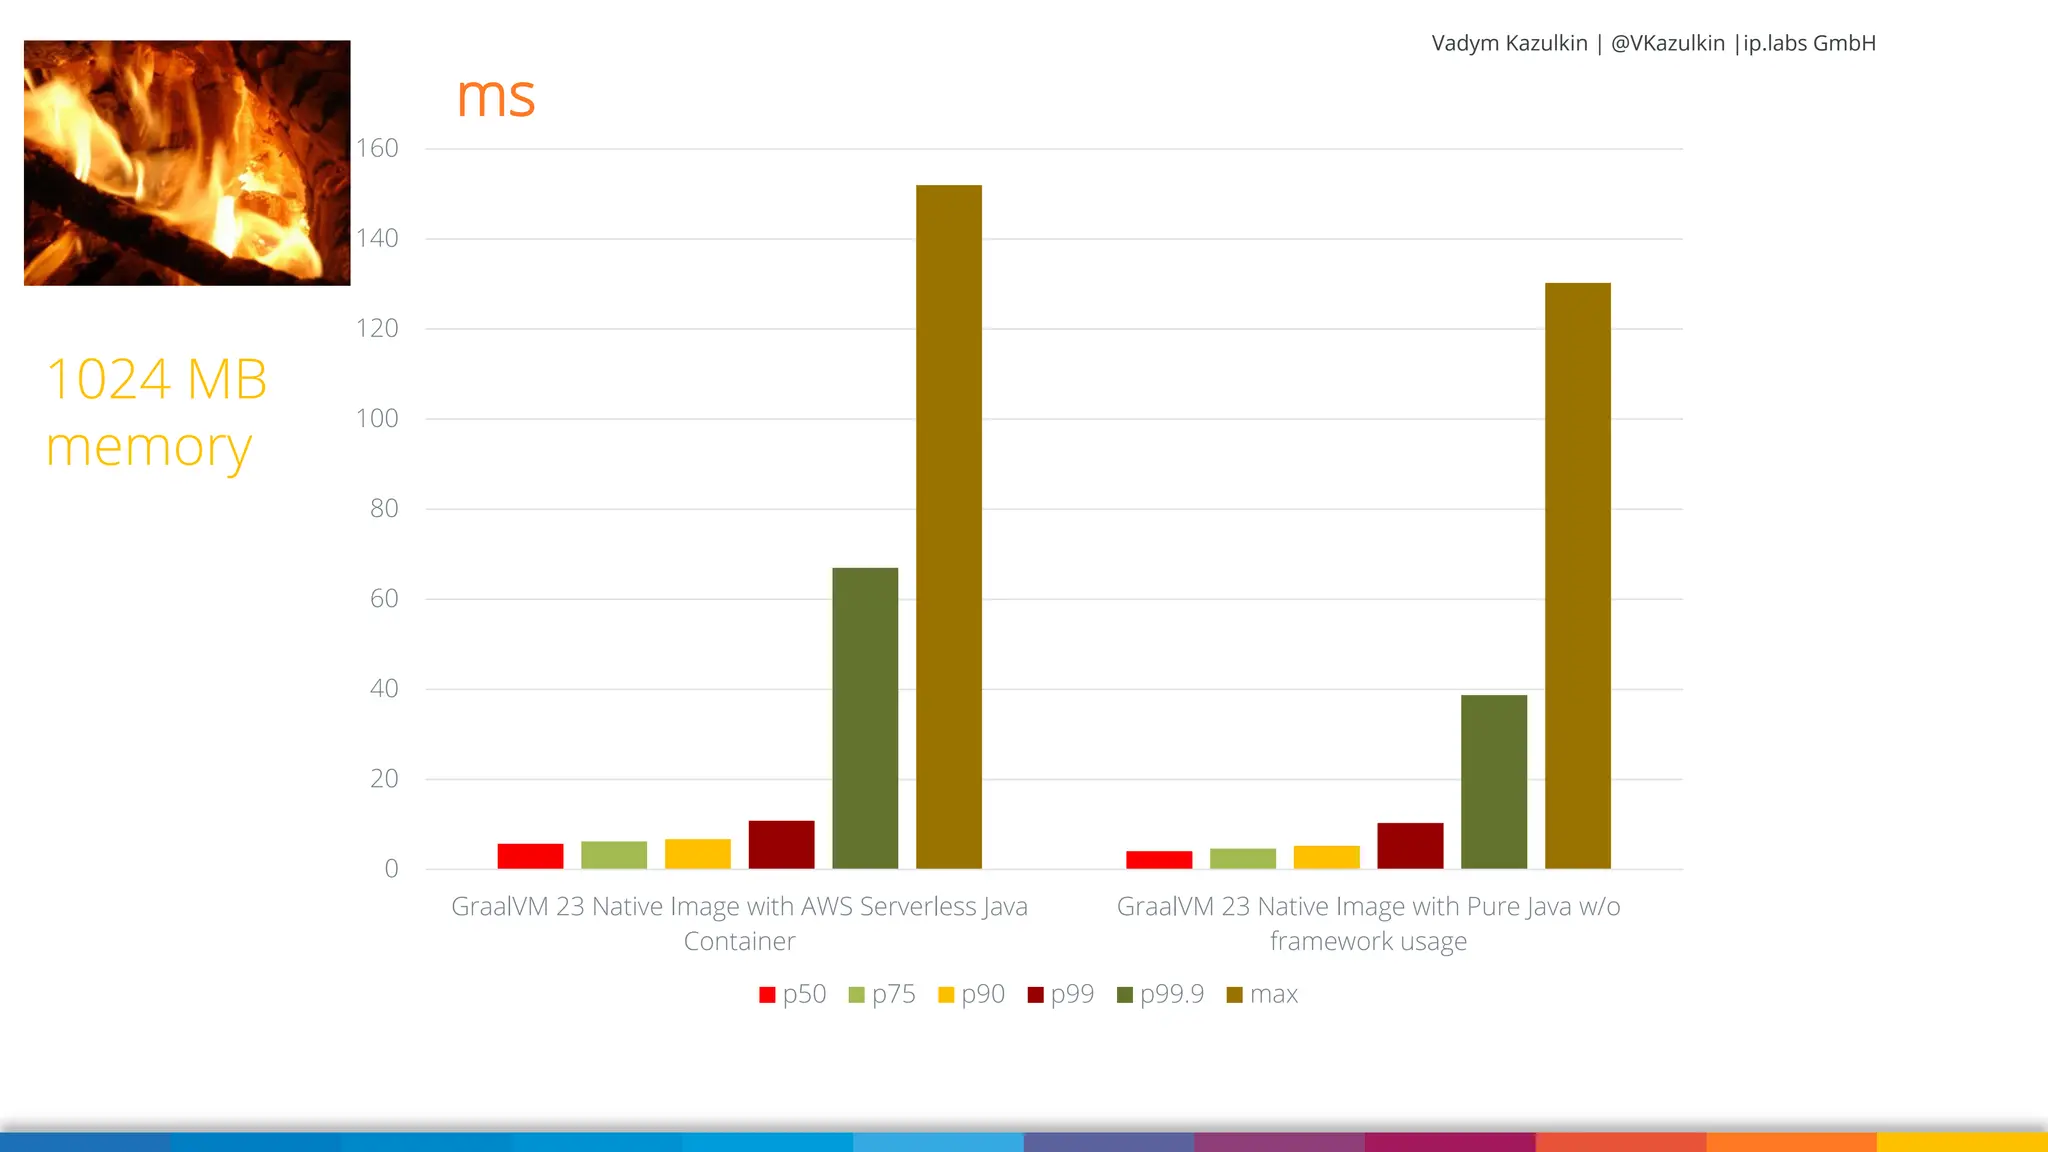Click the p99.9 bar in Pure Java group
Image resolution: width=2048 pixels, height=1152 pixels.
point(1493,781)
